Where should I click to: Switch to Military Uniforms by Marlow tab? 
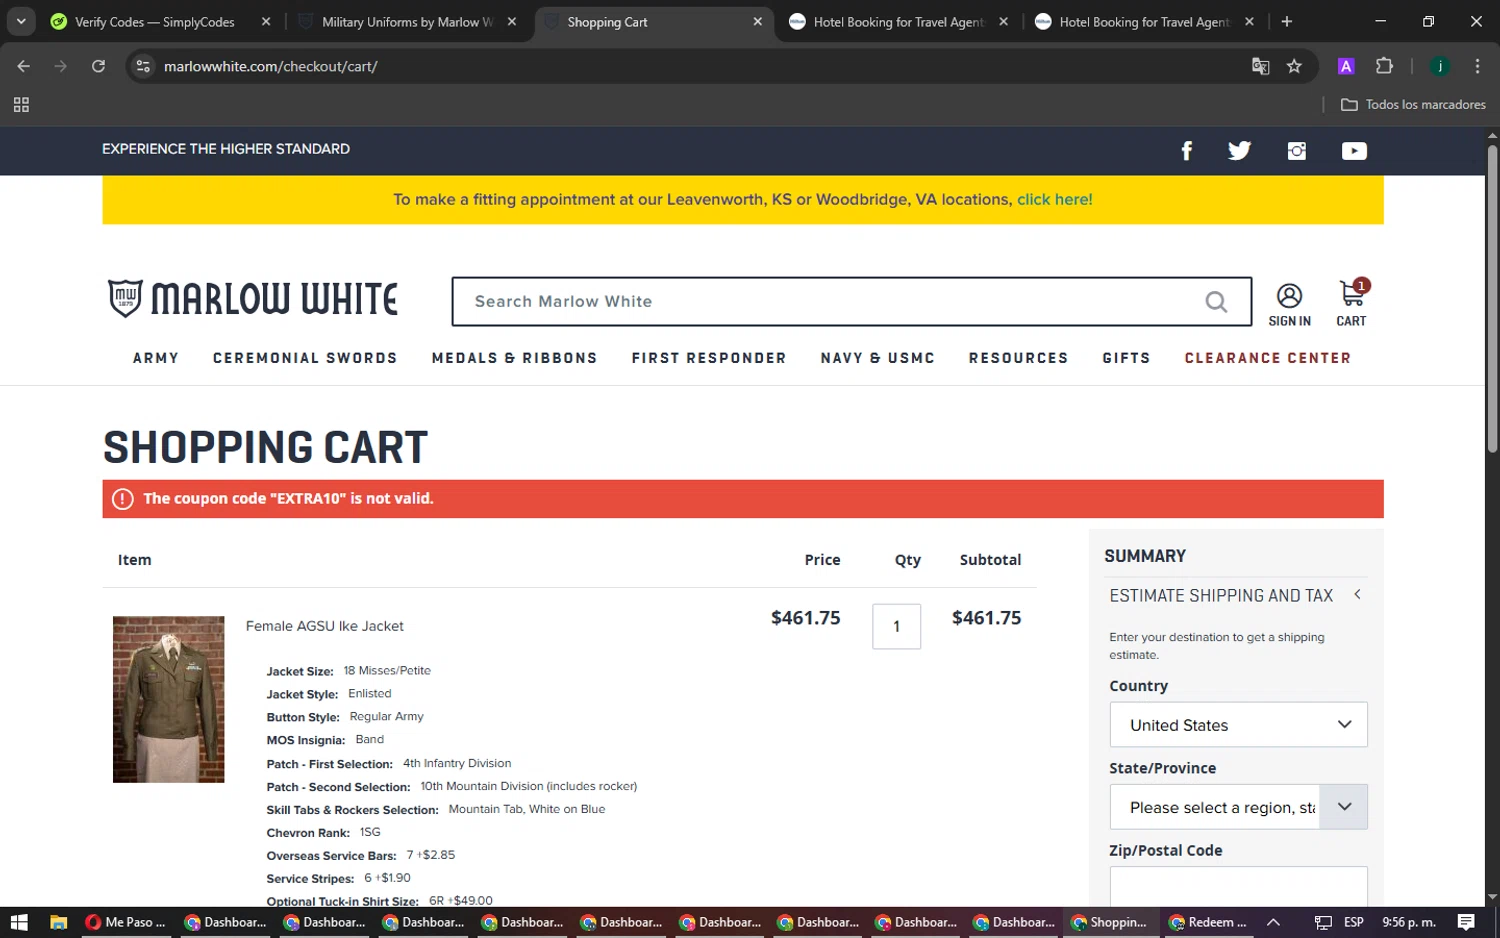[x=407, y=22]
